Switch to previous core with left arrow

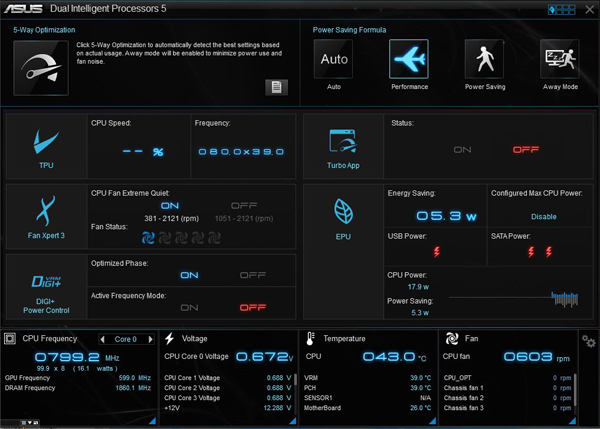tap(102, 339)
